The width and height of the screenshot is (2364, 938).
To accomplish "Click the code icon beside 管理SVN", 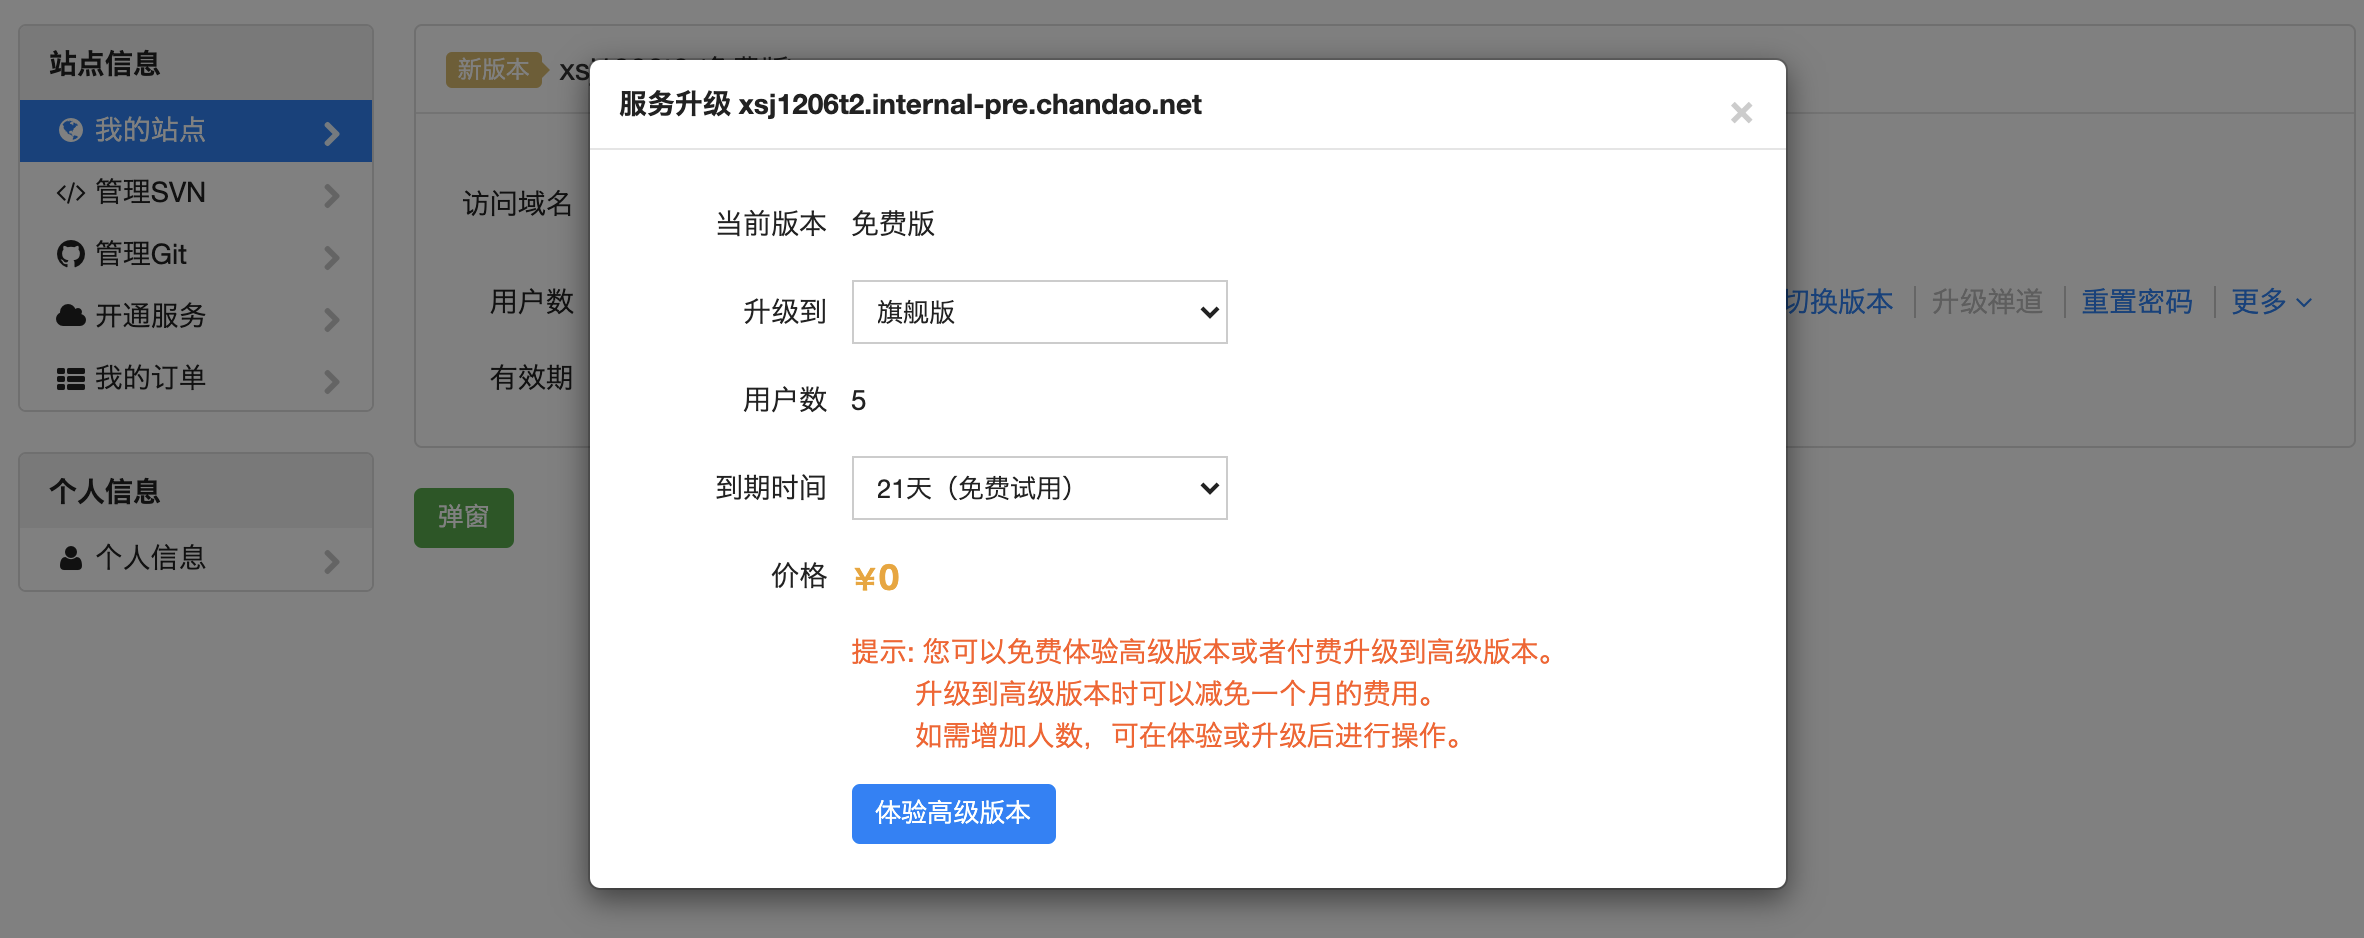I will 70,193.
